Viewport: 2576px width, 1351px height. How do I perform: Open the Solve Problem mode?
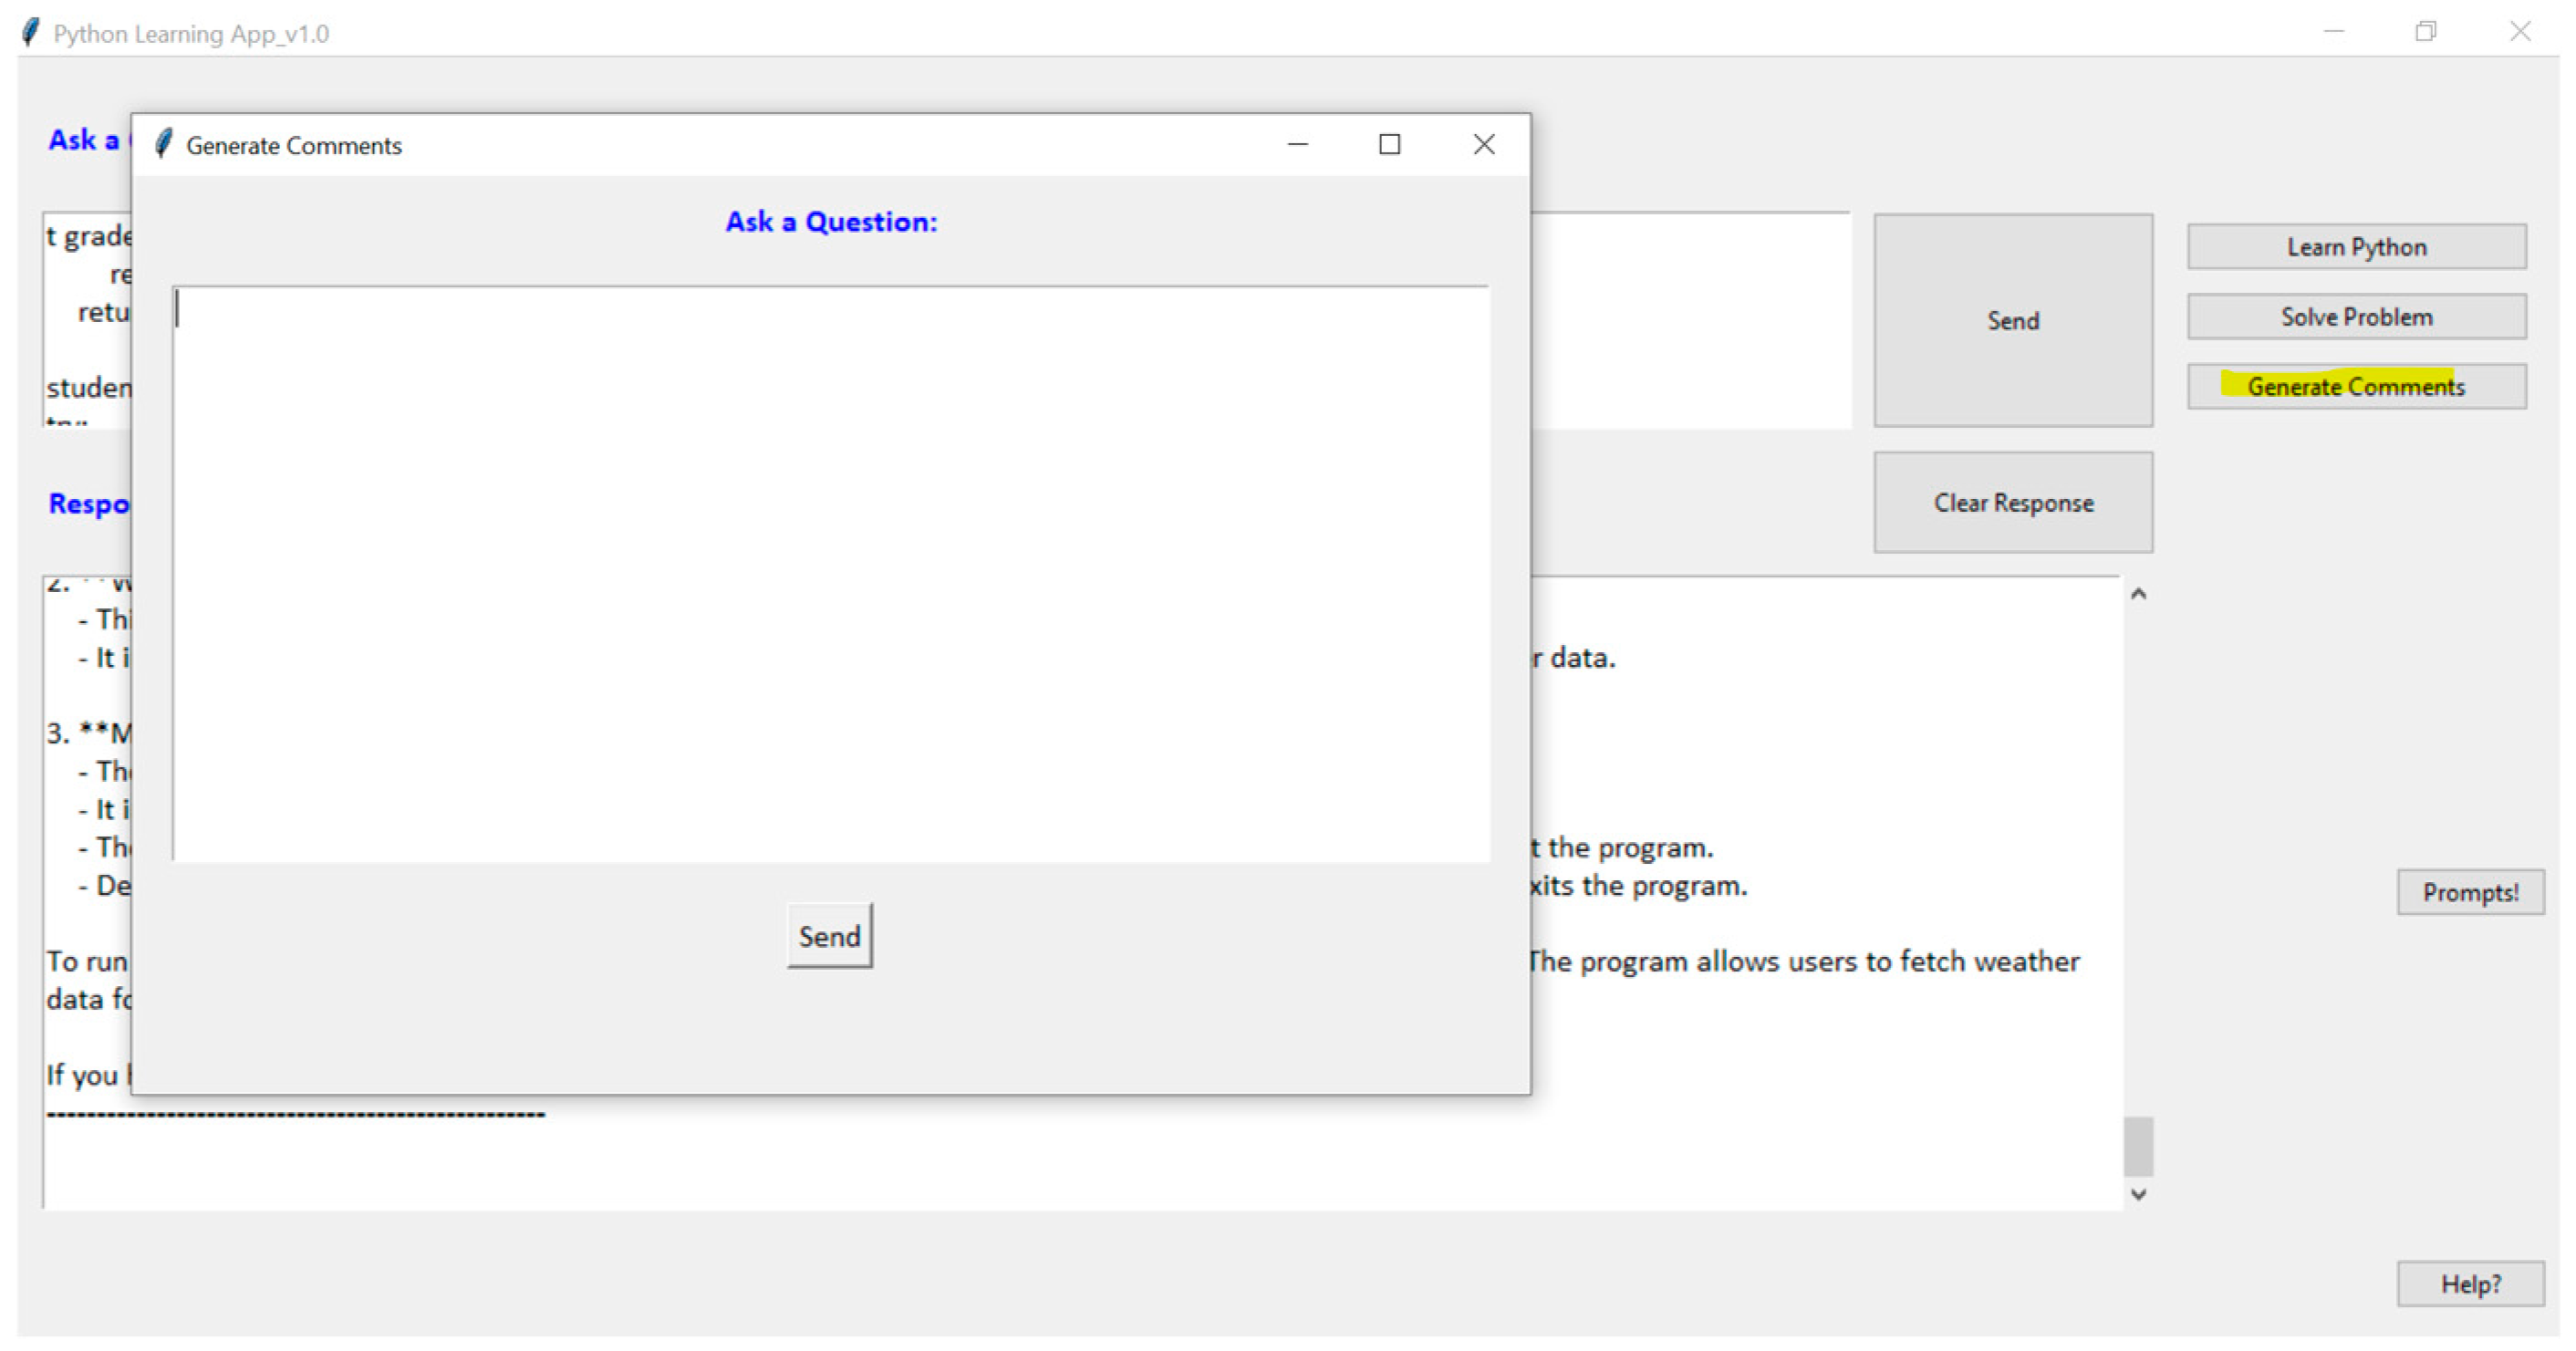click(x=2356, y=316)
